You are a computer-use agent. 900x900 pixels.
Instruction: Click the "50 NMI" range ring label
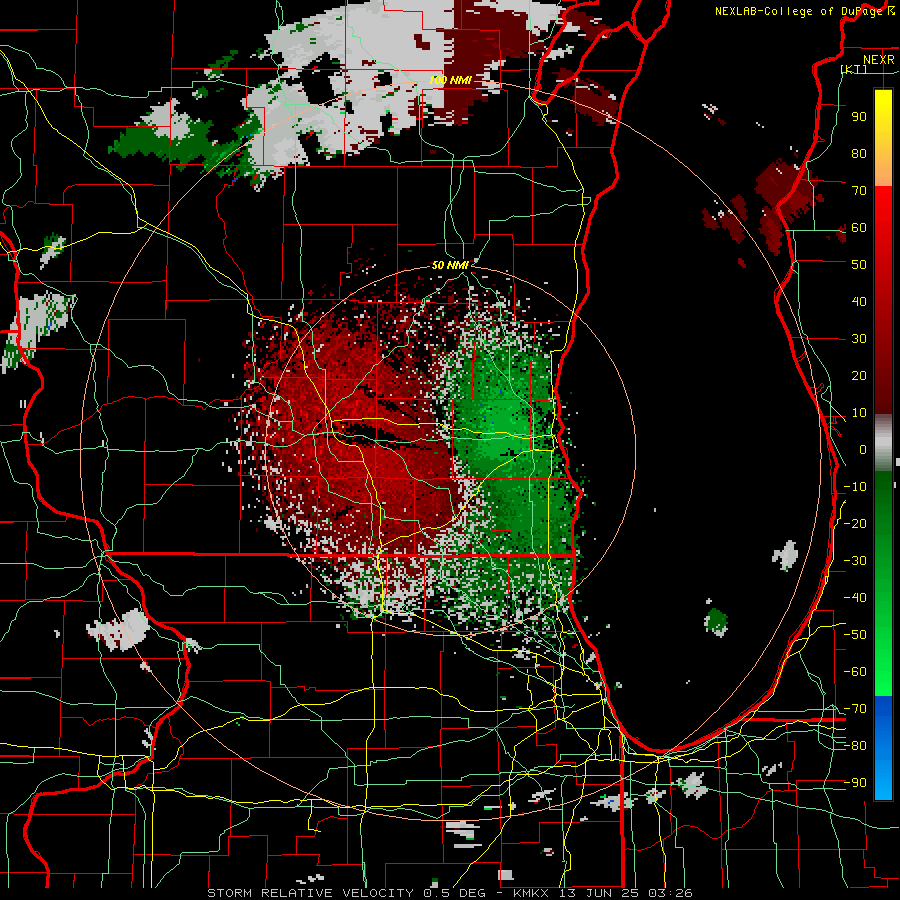point(451,265)
